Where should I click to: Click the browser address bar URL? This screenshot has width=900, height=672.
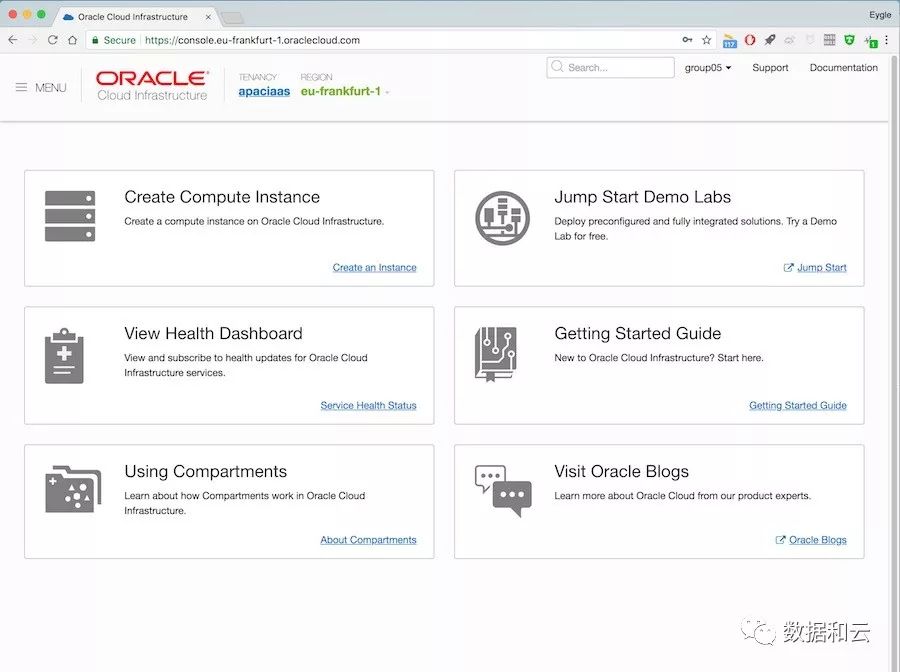click(x=253, y=40)
